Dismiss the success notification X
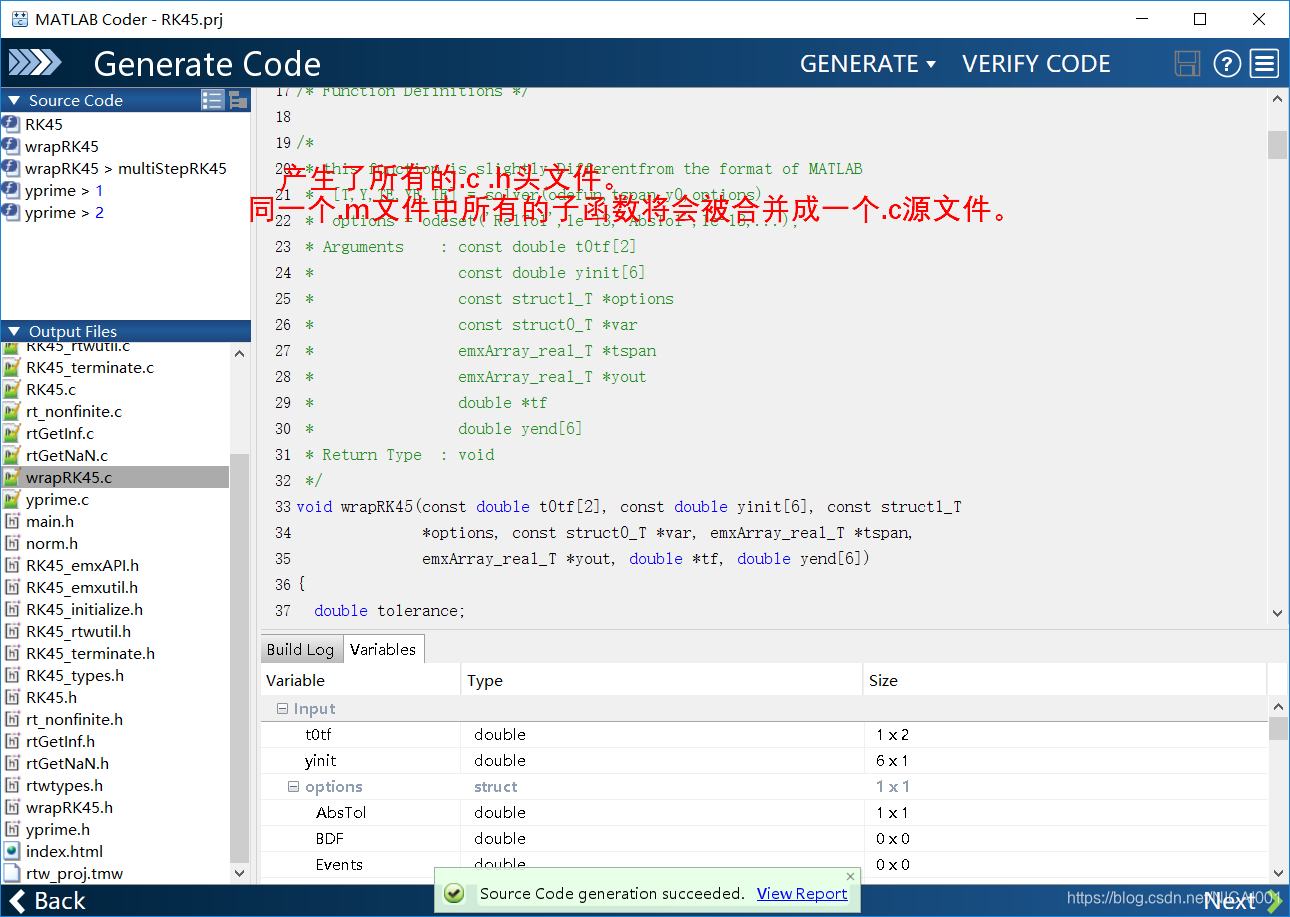 (851, 876)
